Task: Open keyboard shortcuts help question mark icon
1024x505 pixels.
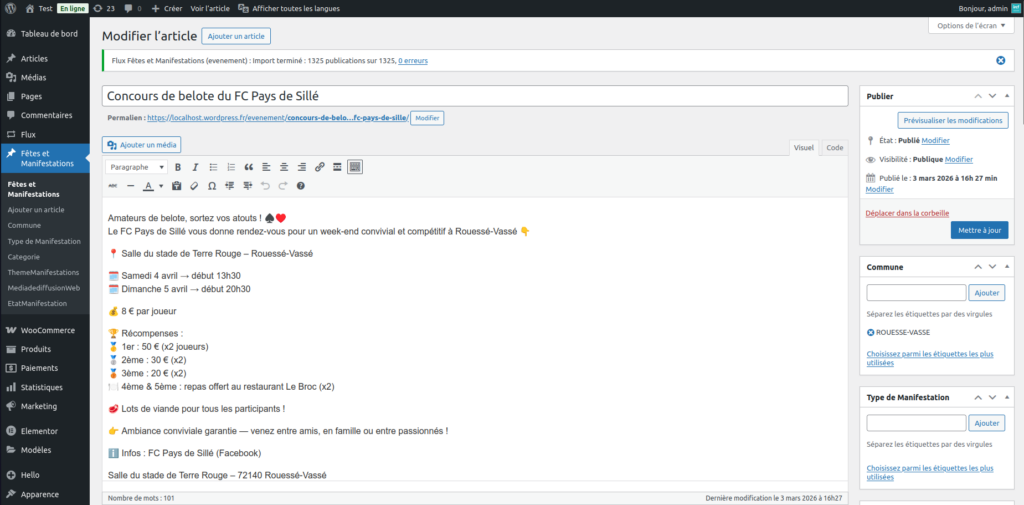Action: click(x=301, y=186)
